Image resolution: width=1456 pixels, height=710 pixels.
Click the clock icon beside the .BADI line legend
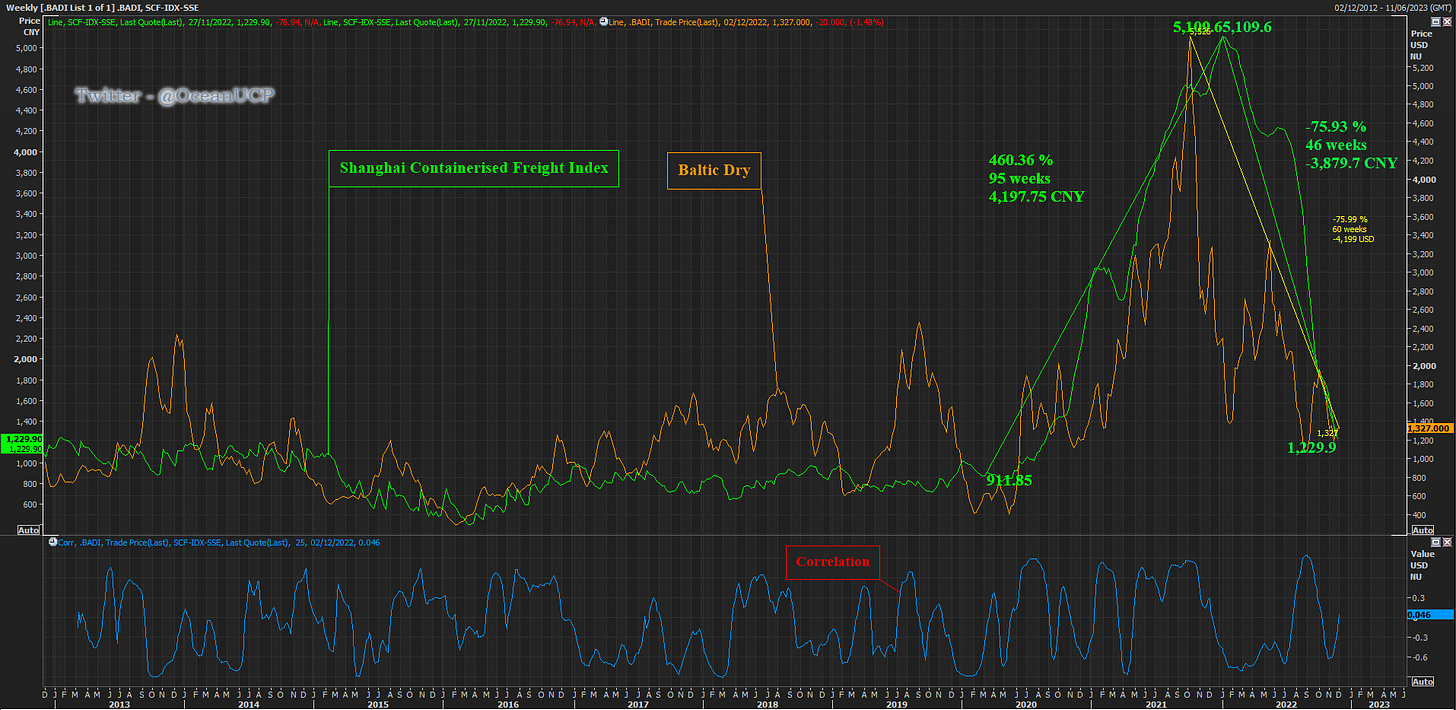602,21
